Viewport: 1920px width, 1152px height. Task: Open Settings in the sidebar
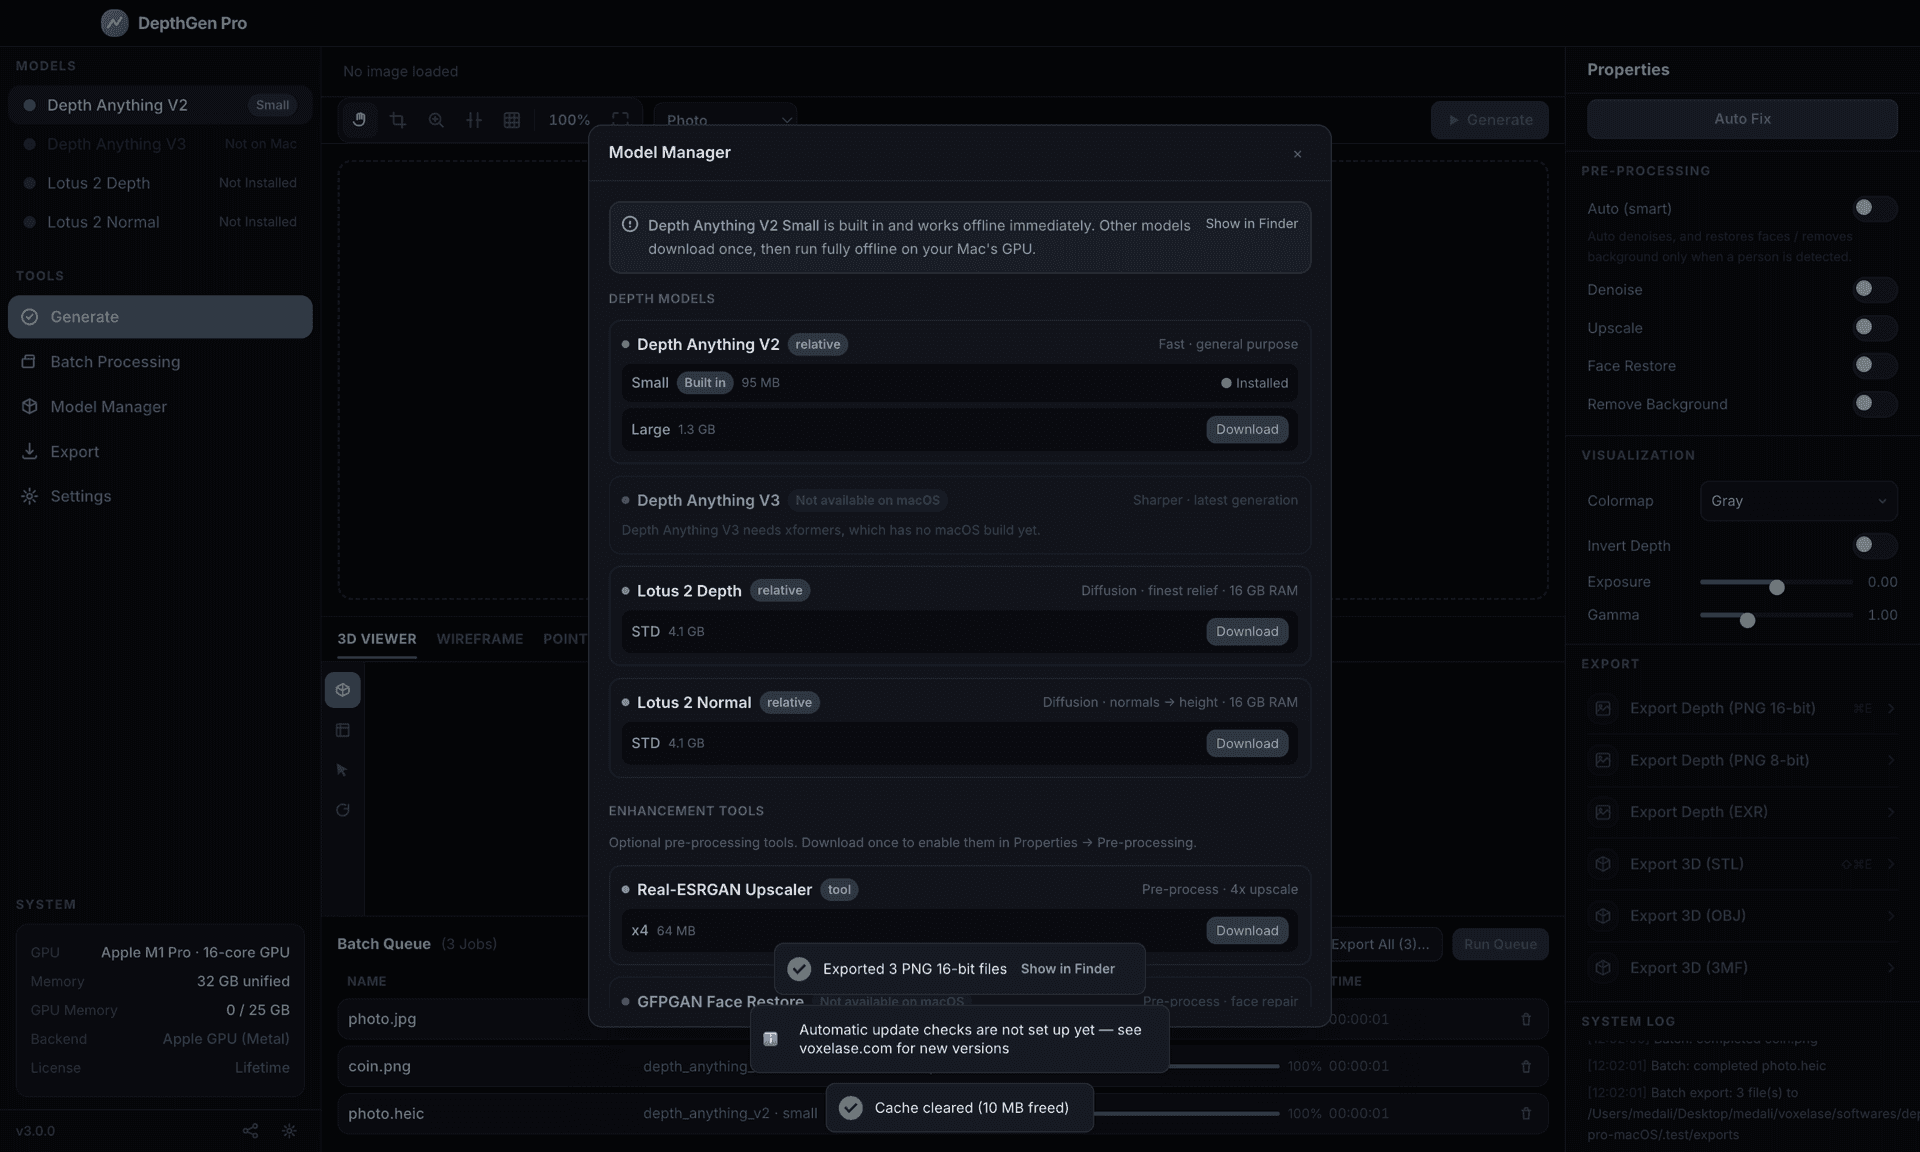pos(160,496)
